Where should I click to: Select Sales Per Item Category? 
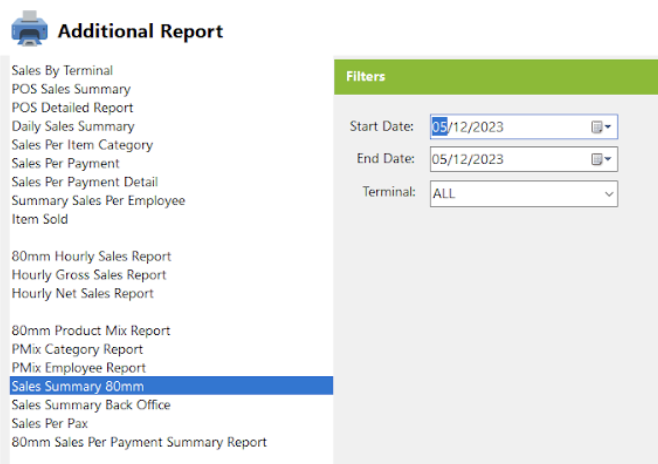point(82,145)
